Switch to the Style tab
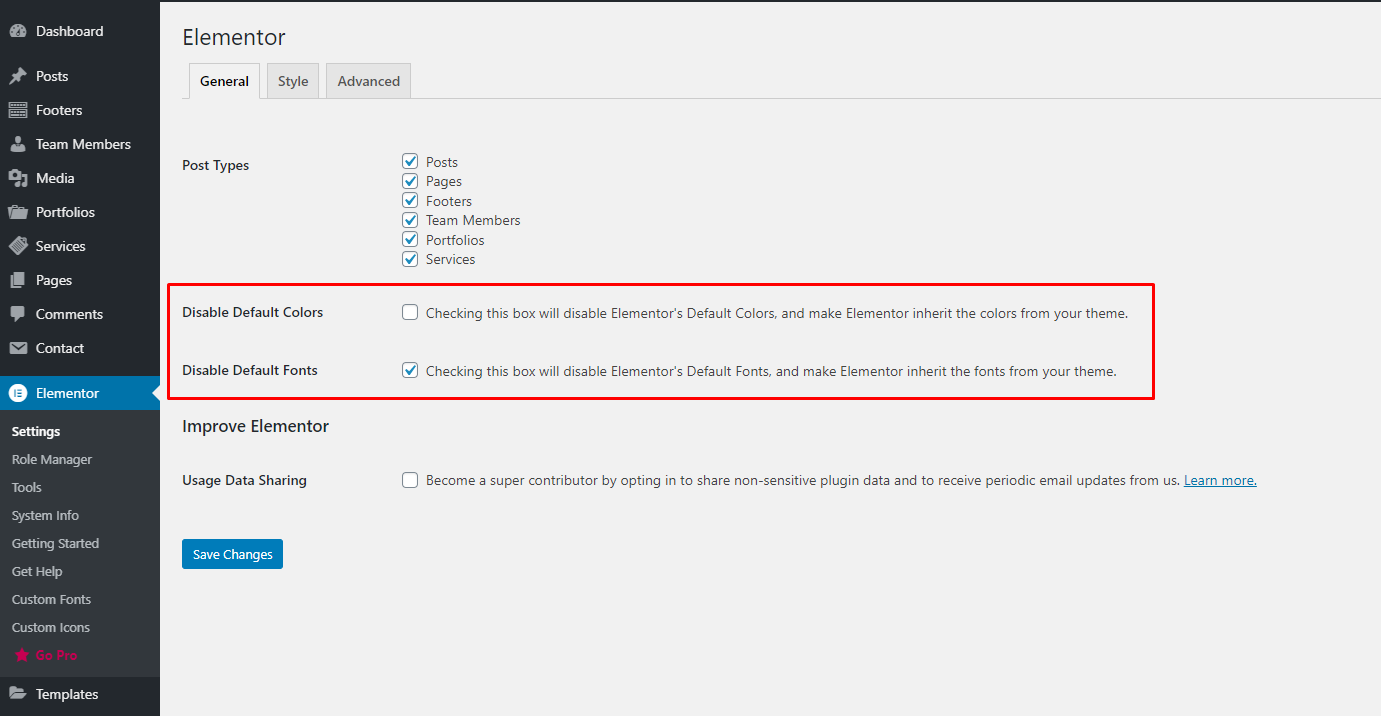Image resolution: width=1381 pixels, height=716 pixels. 293,82
